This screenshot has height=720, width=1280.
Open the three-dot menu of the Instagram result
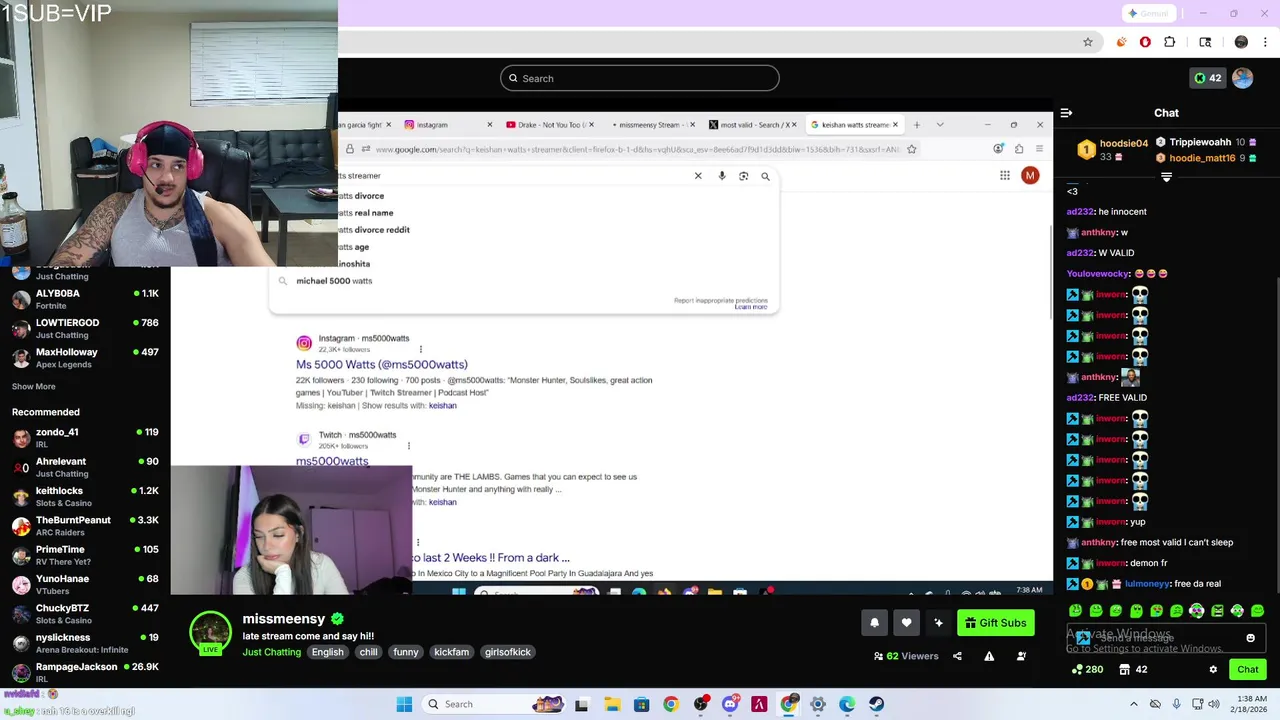420,349
